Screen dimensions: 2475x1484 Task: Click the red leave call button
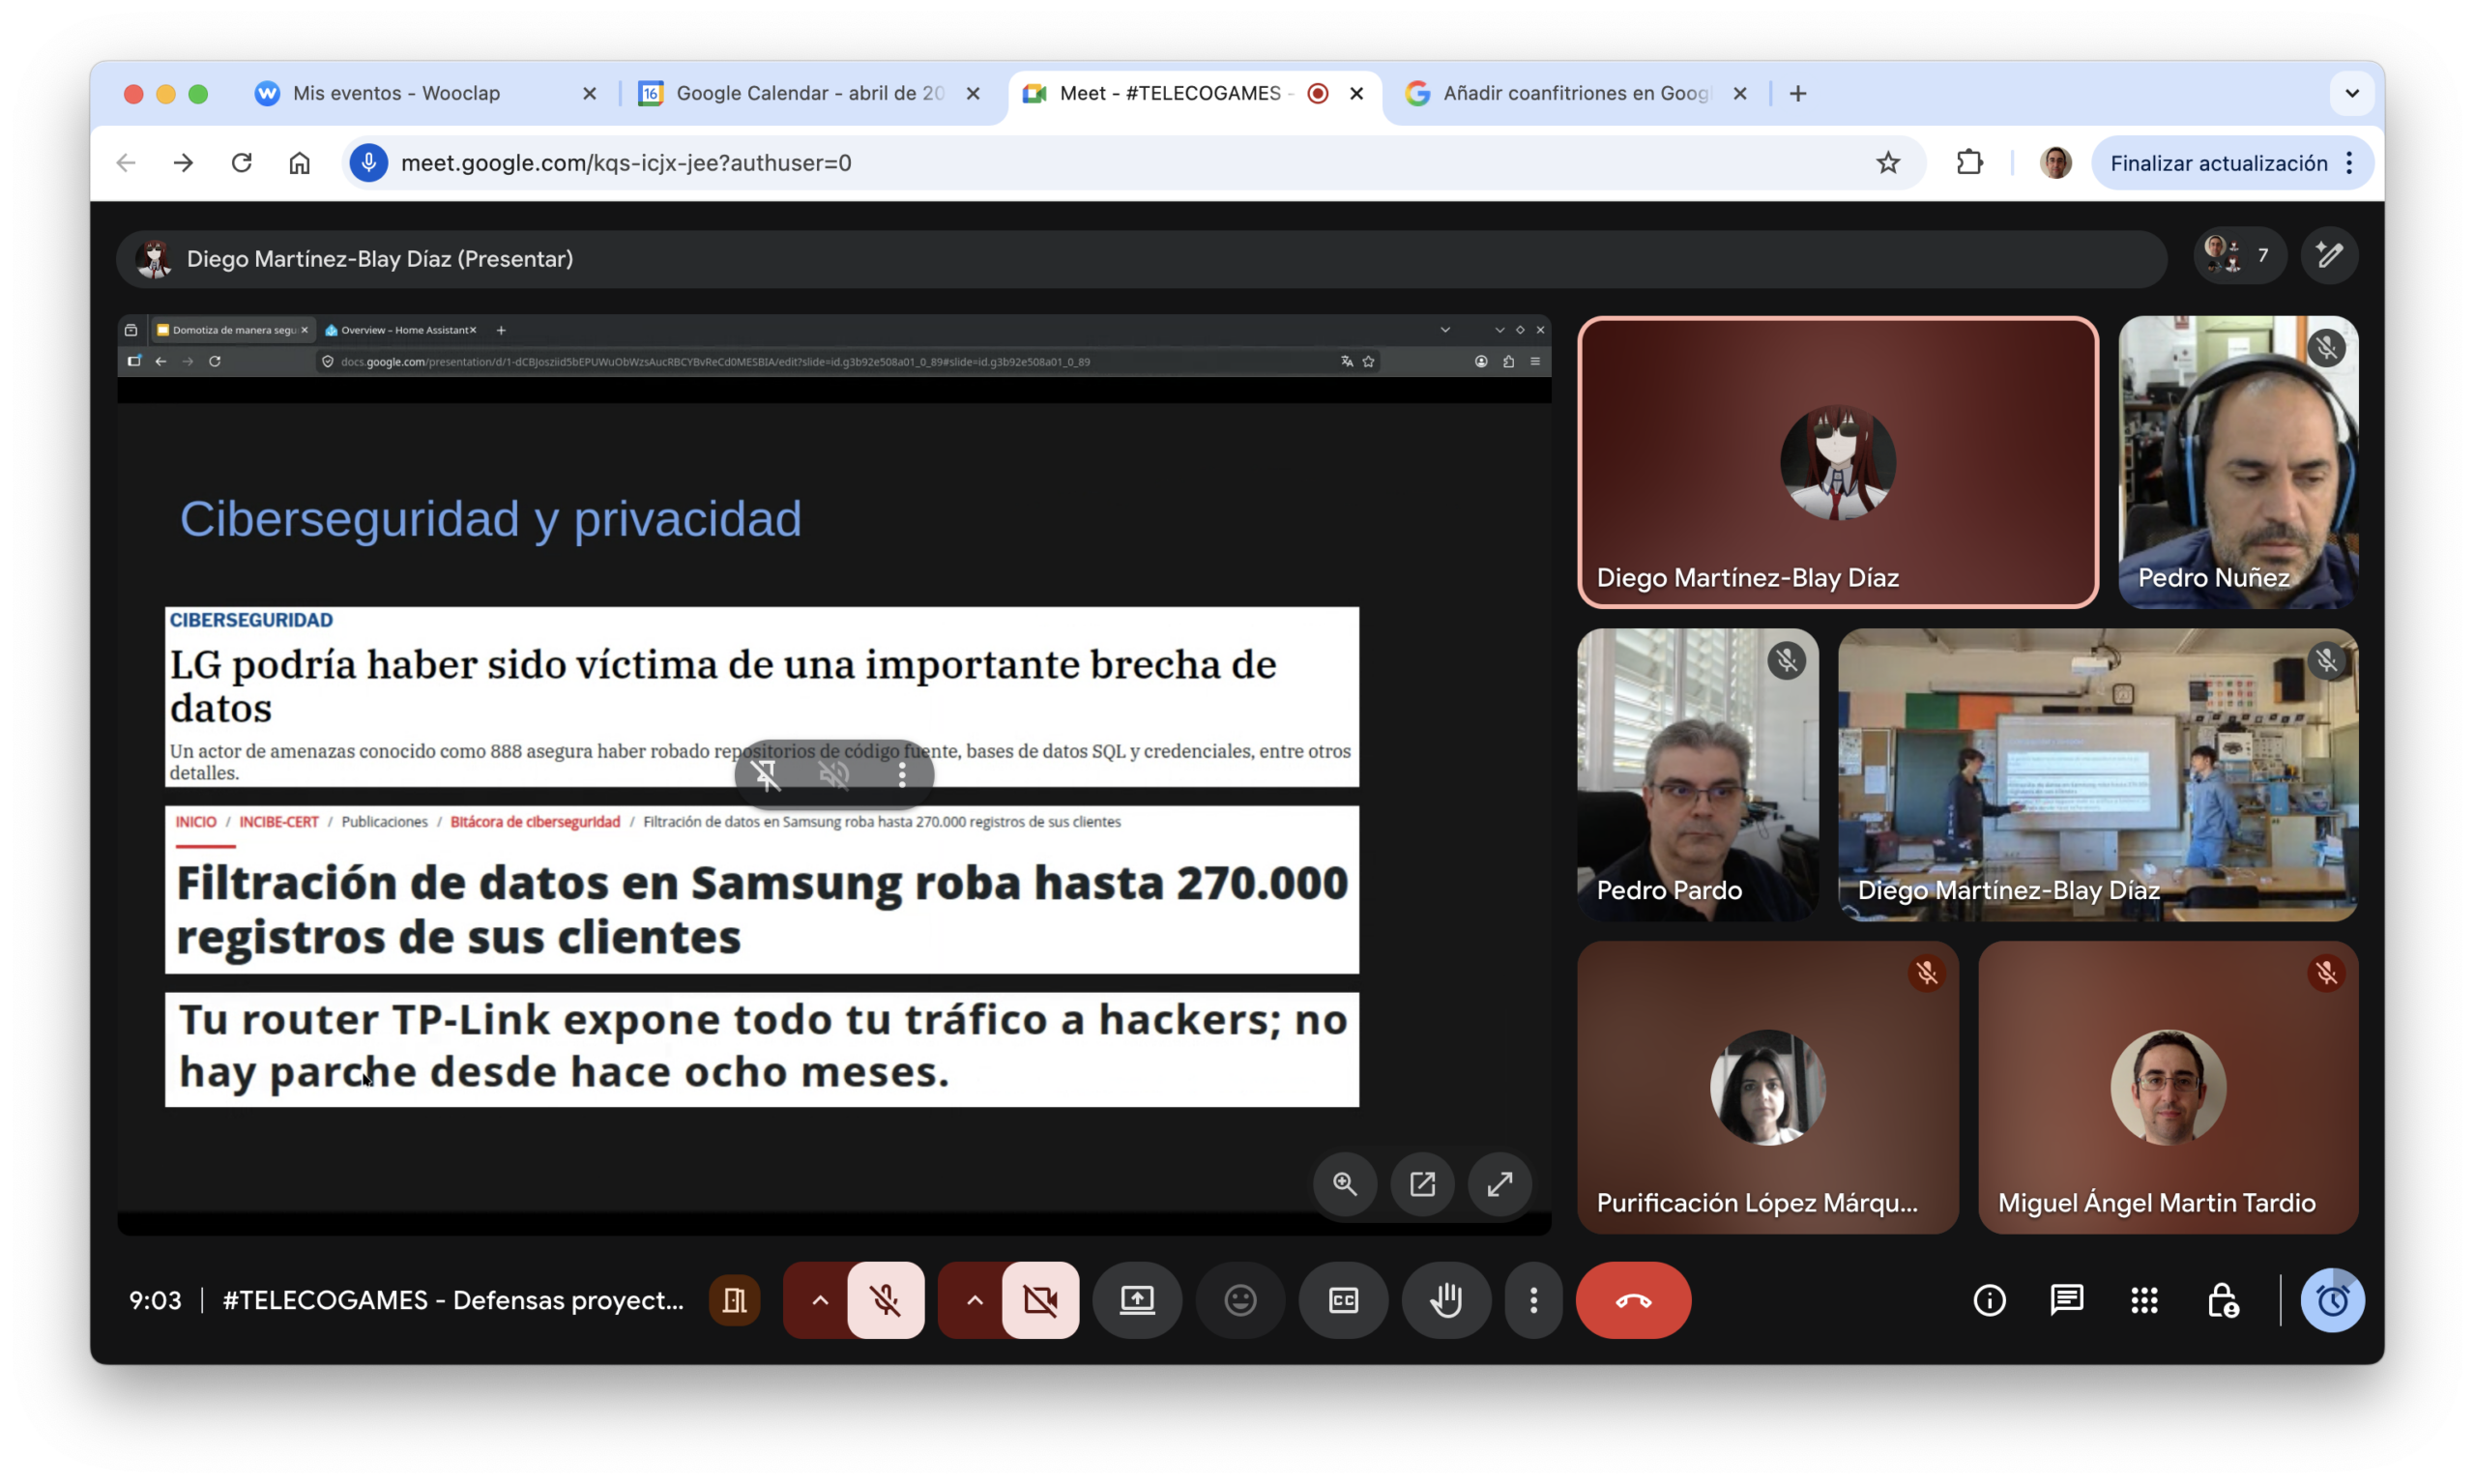click(1632, 1300)
